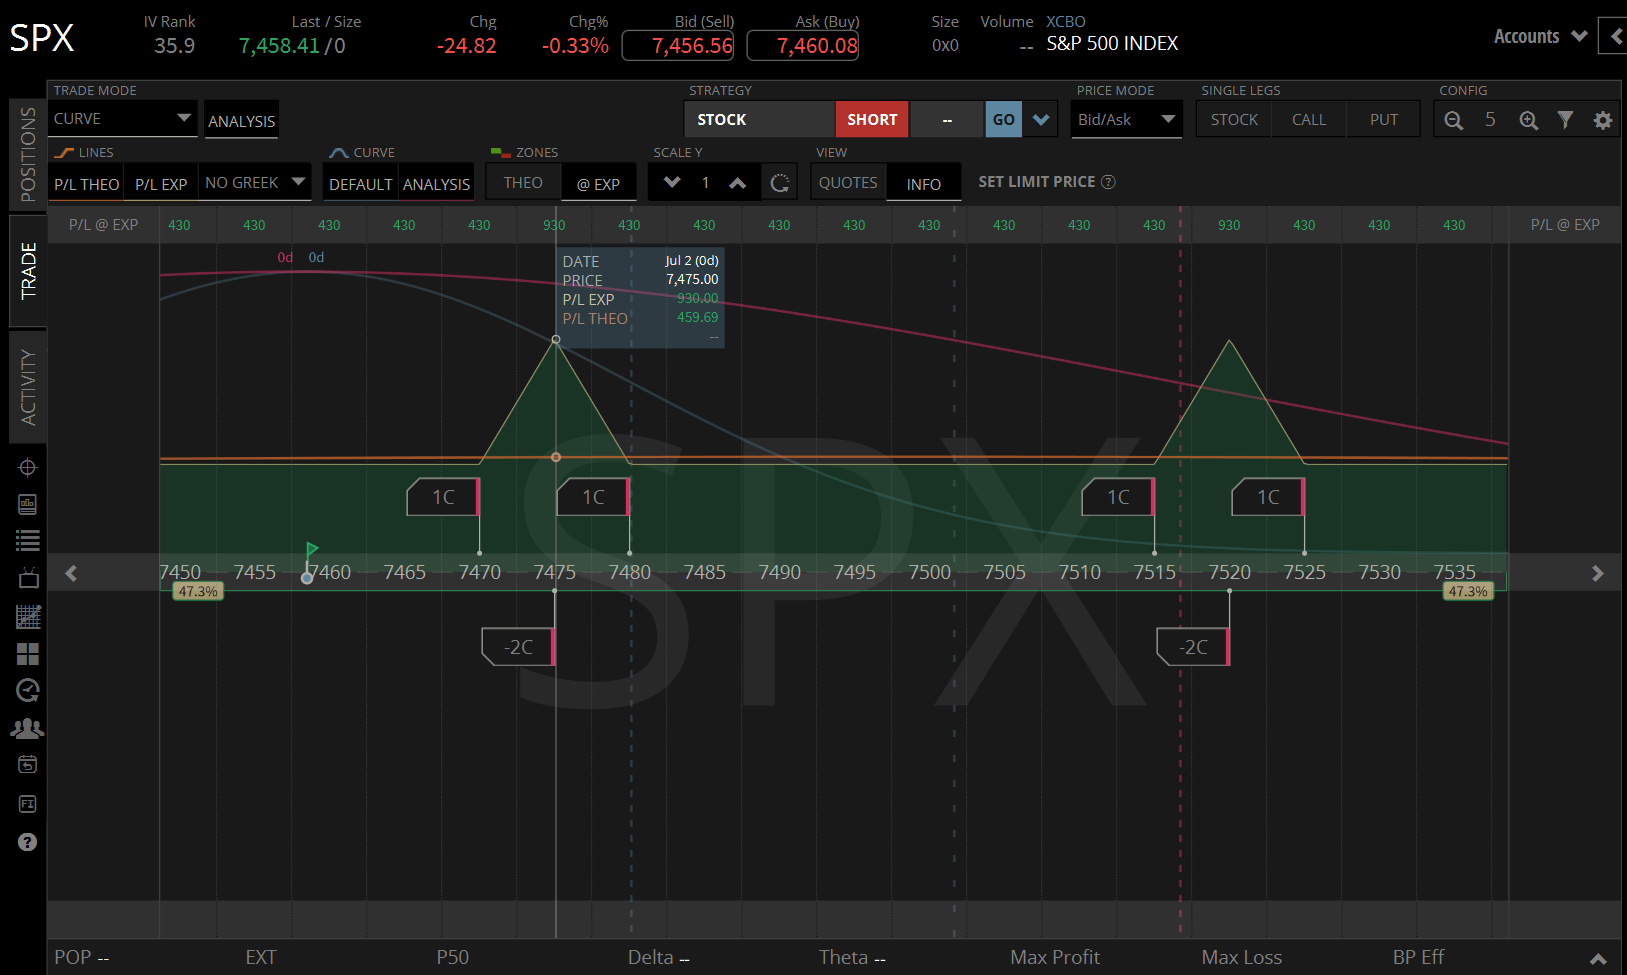Zoom out strikes with the minus magnifier
This screenshot has width=1627, height=975.
click(1453, 120)
